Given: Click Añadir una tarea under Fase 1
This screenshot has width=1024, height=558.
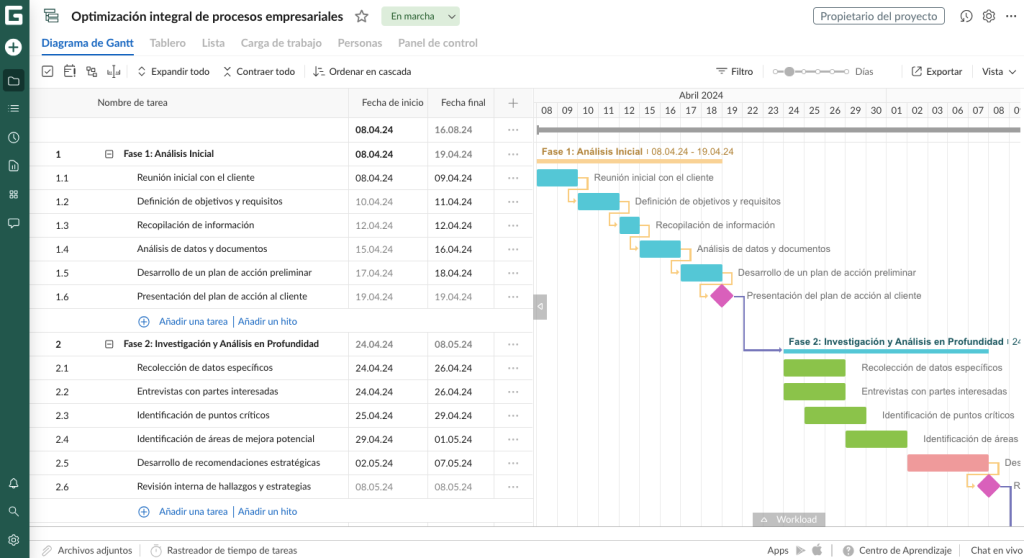Looking at the screenshot, I should (193, 321).
